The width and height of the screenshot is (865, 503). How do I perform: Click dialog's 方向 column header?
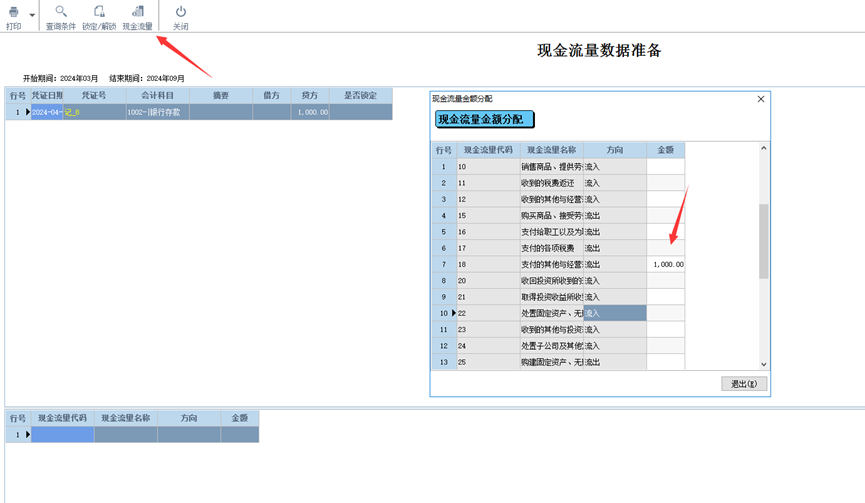[x=615, y=150]
